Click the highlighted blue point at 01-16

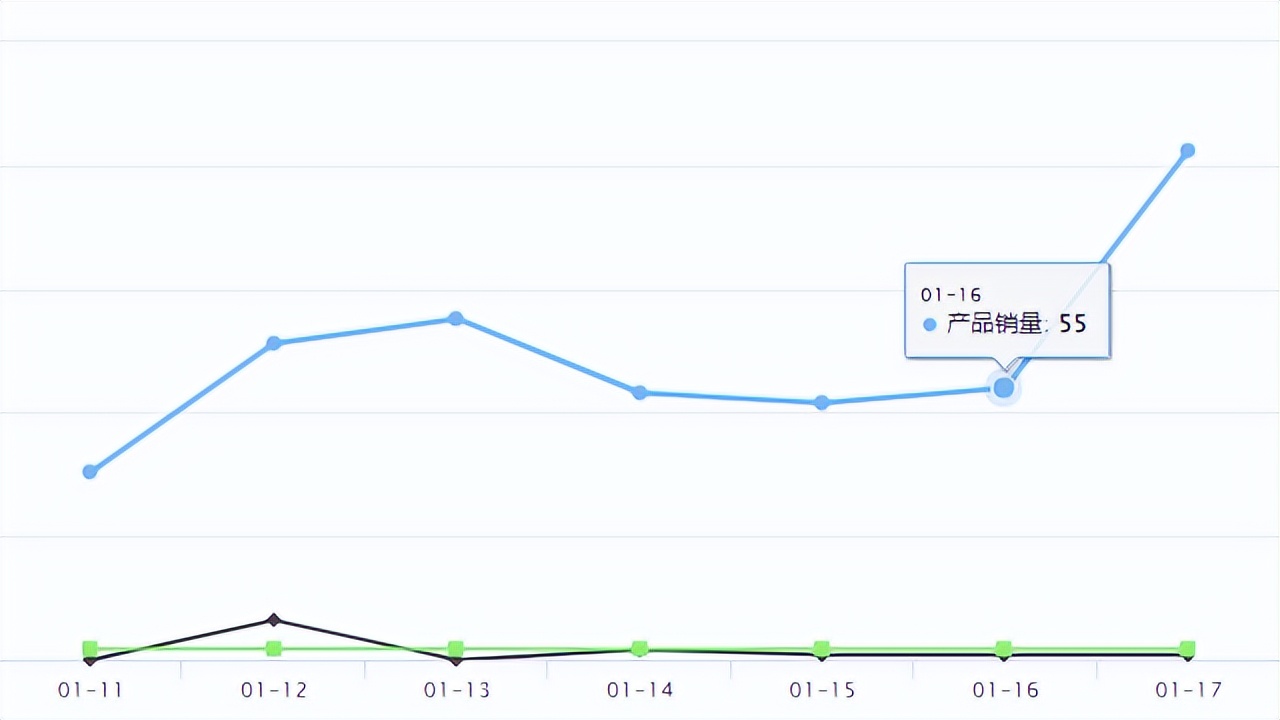point(1004,387)
